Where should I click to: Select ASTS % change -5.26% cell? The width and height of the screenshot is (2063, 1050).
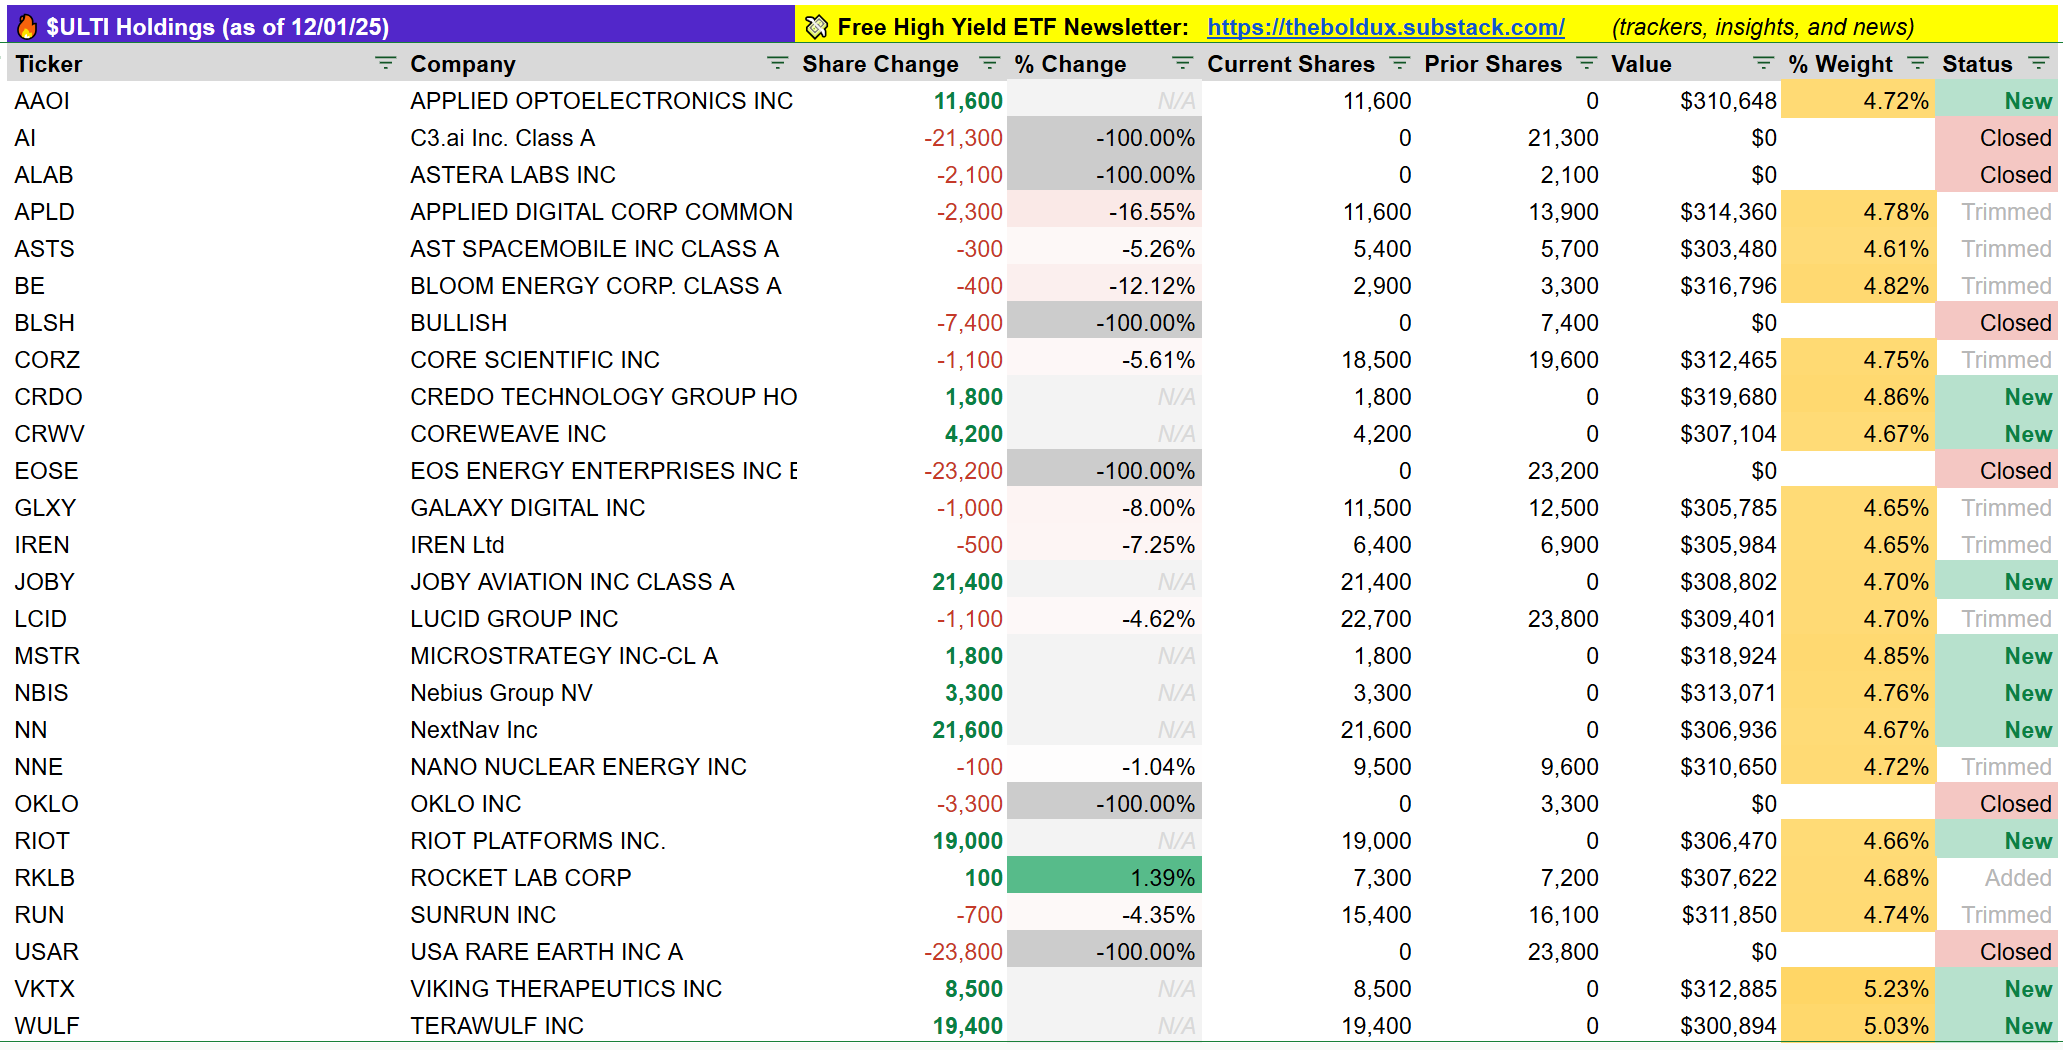coord(1104,249)
